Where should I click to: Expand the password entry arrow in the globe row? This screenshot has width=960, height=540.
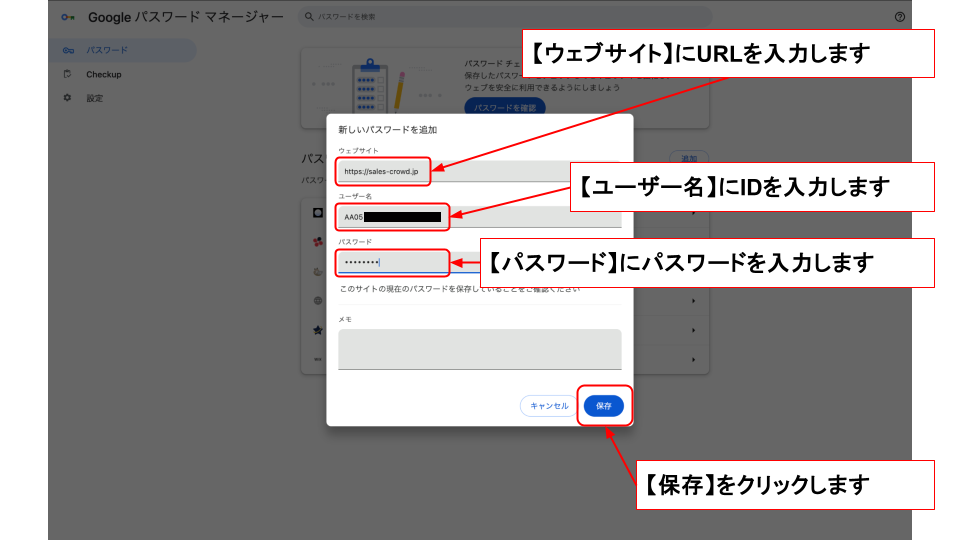tap(694, 300)
